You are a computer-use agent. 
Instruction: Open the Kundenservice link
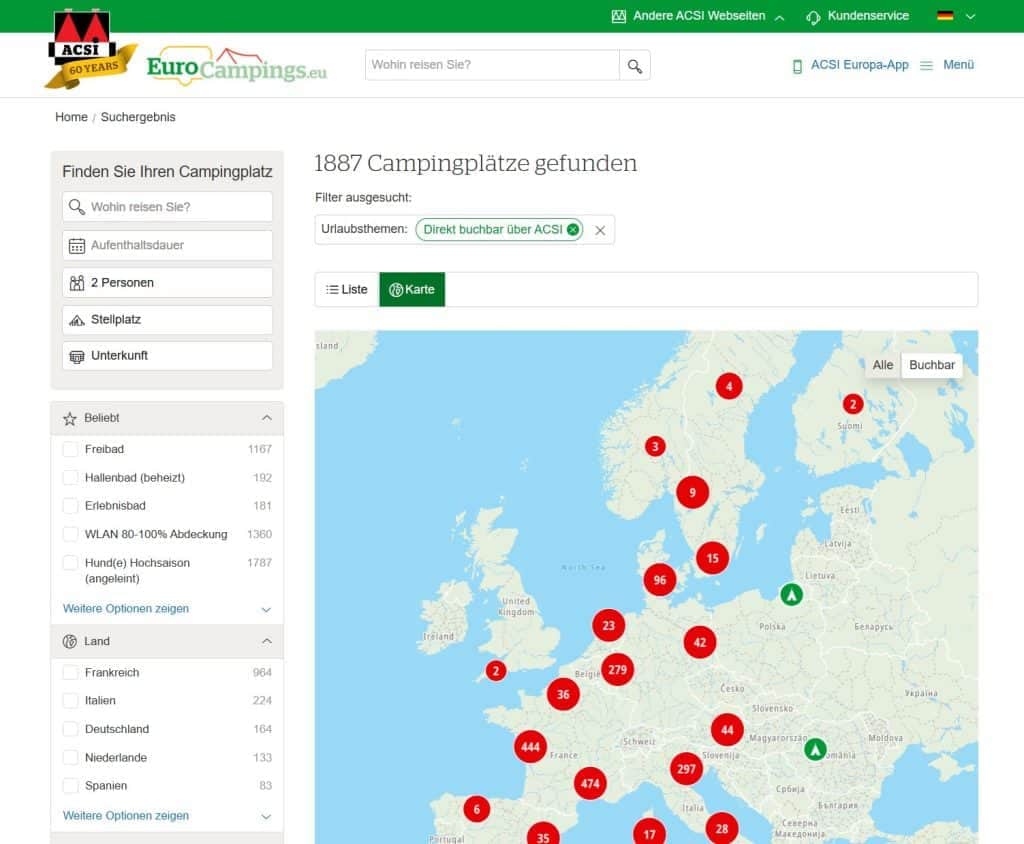click(x=868, y=16)
